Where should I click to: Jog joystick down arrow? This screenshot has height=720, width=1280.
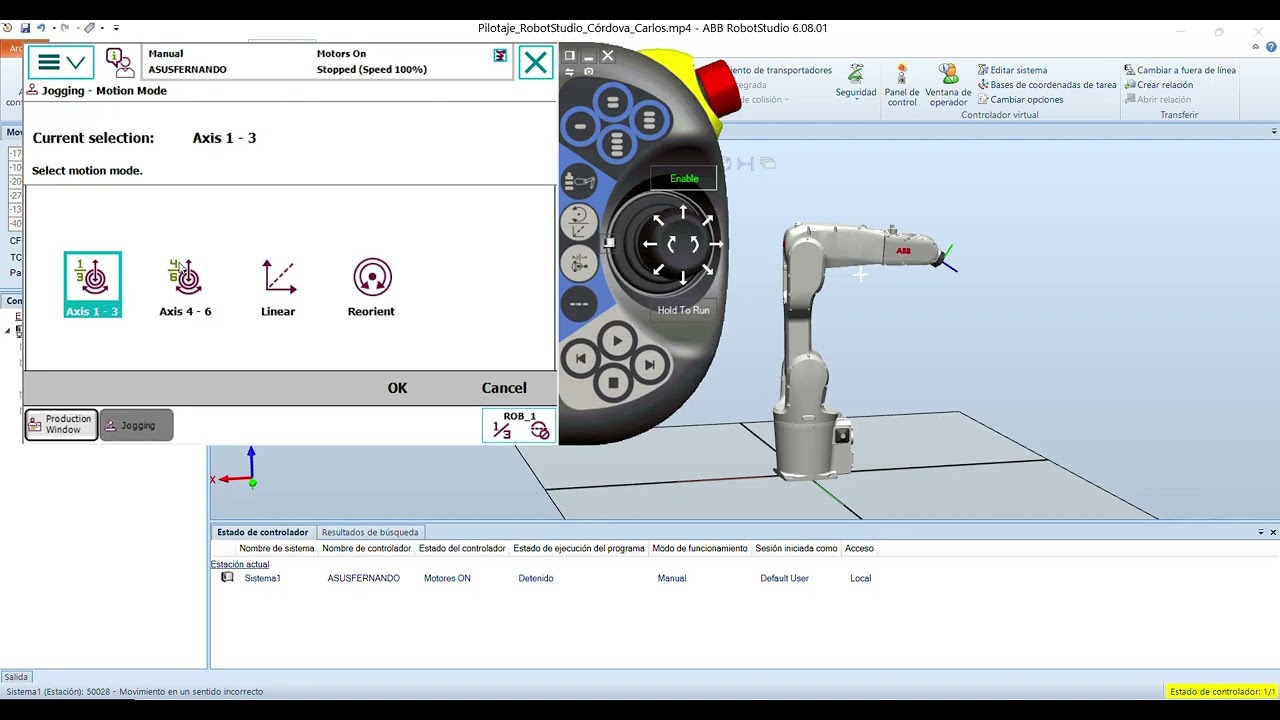[683, 278]
